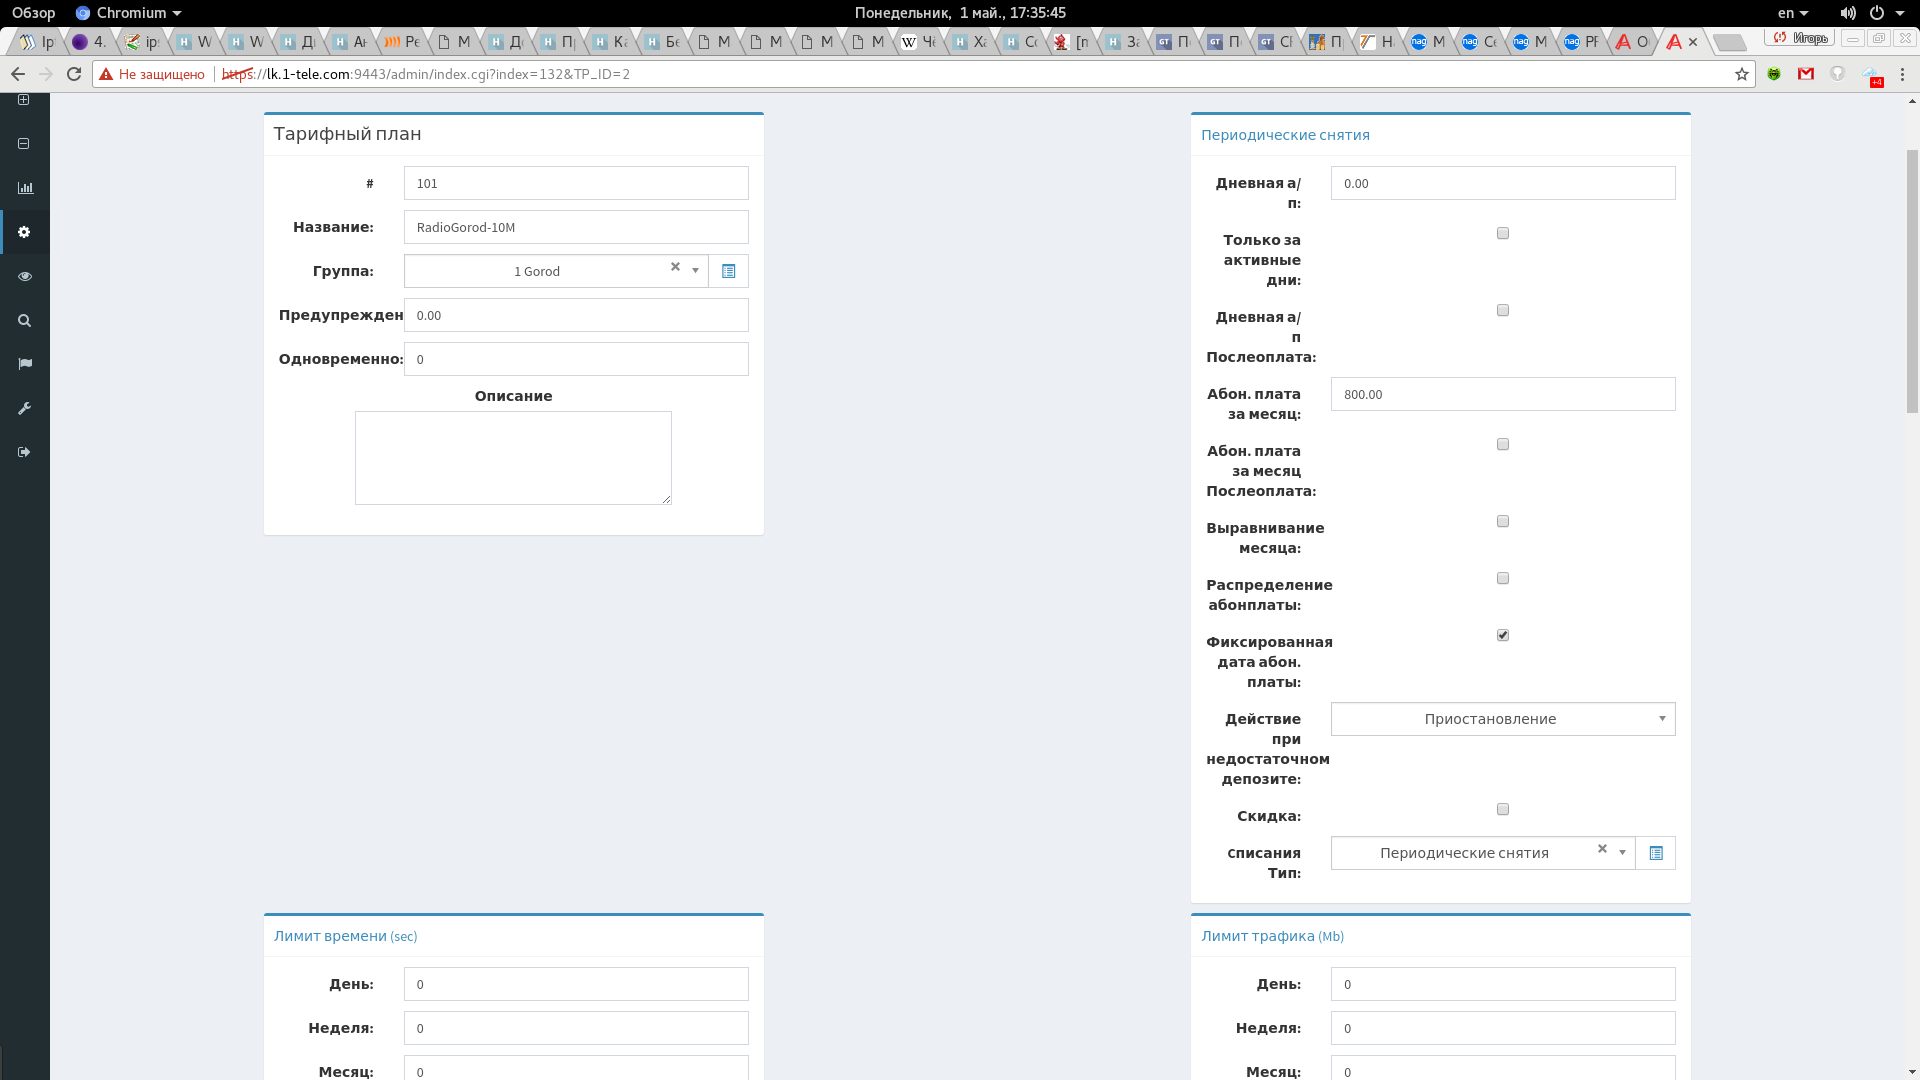
Task: Open the wrench maintenance sidebar icon
Action: (25, 408)
